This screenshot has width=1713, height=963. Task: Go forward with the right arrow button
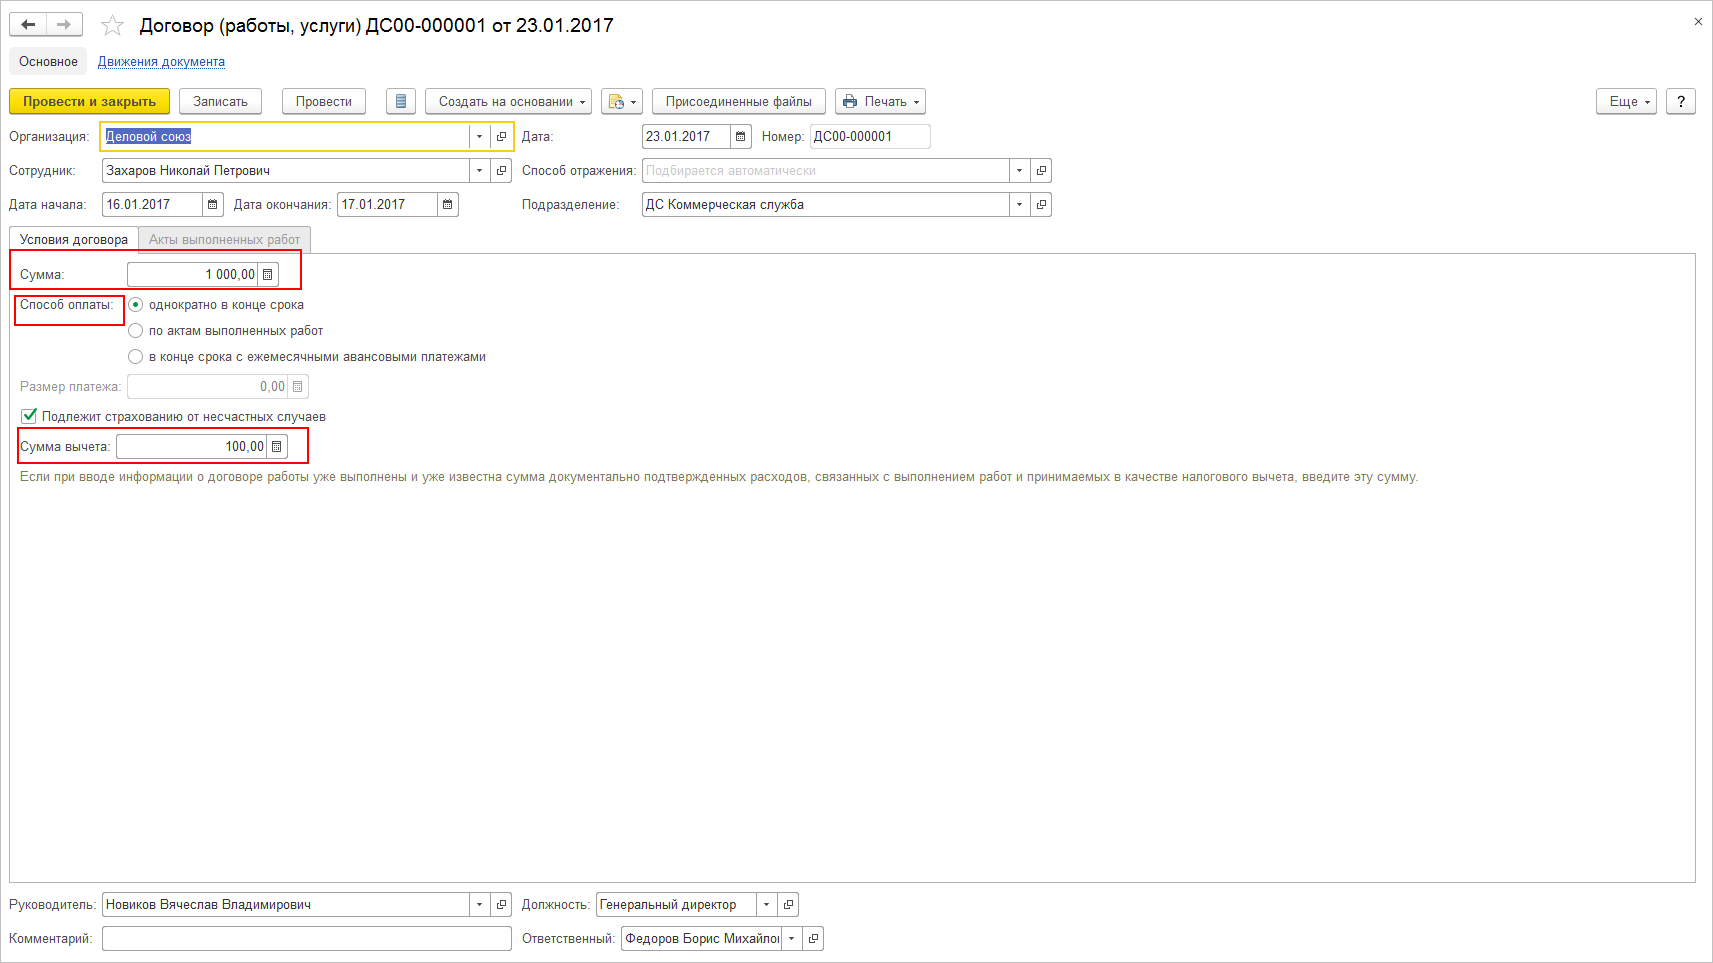pyautogui.click(x=64, y=25)
